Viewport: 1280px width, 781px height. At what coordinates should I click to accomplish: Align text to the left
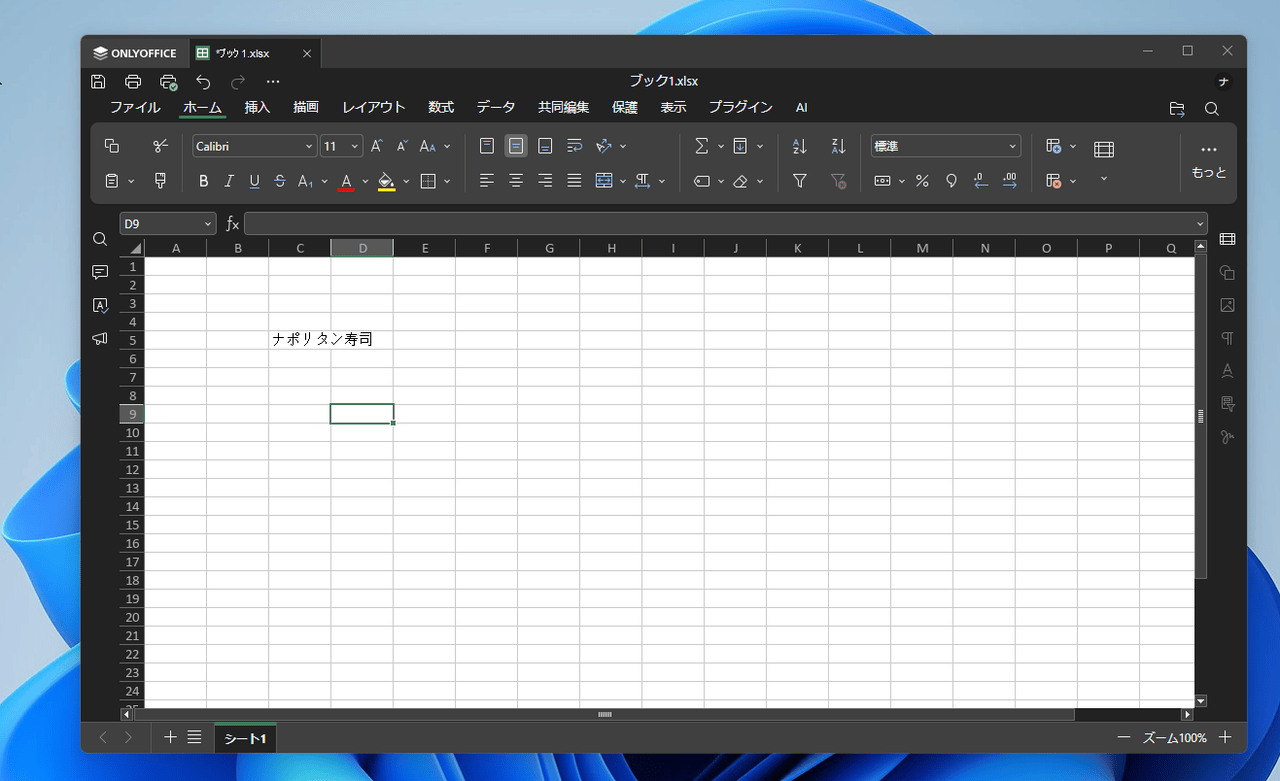tap(487, 181)
